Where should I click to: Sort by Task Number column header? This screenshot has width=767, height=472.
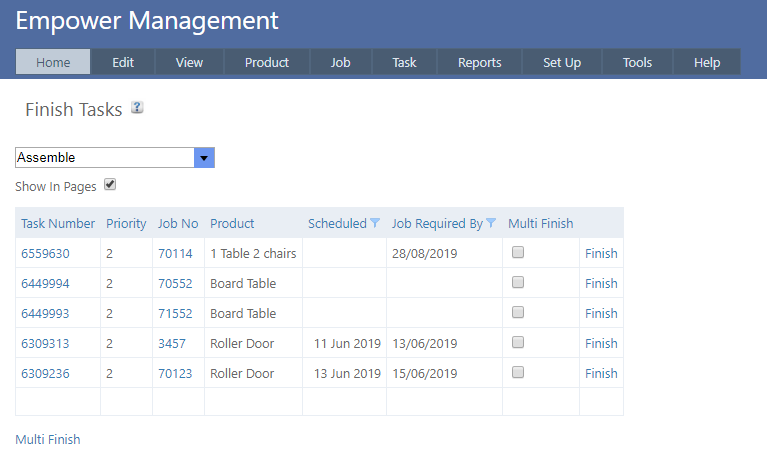click(58, 223)
